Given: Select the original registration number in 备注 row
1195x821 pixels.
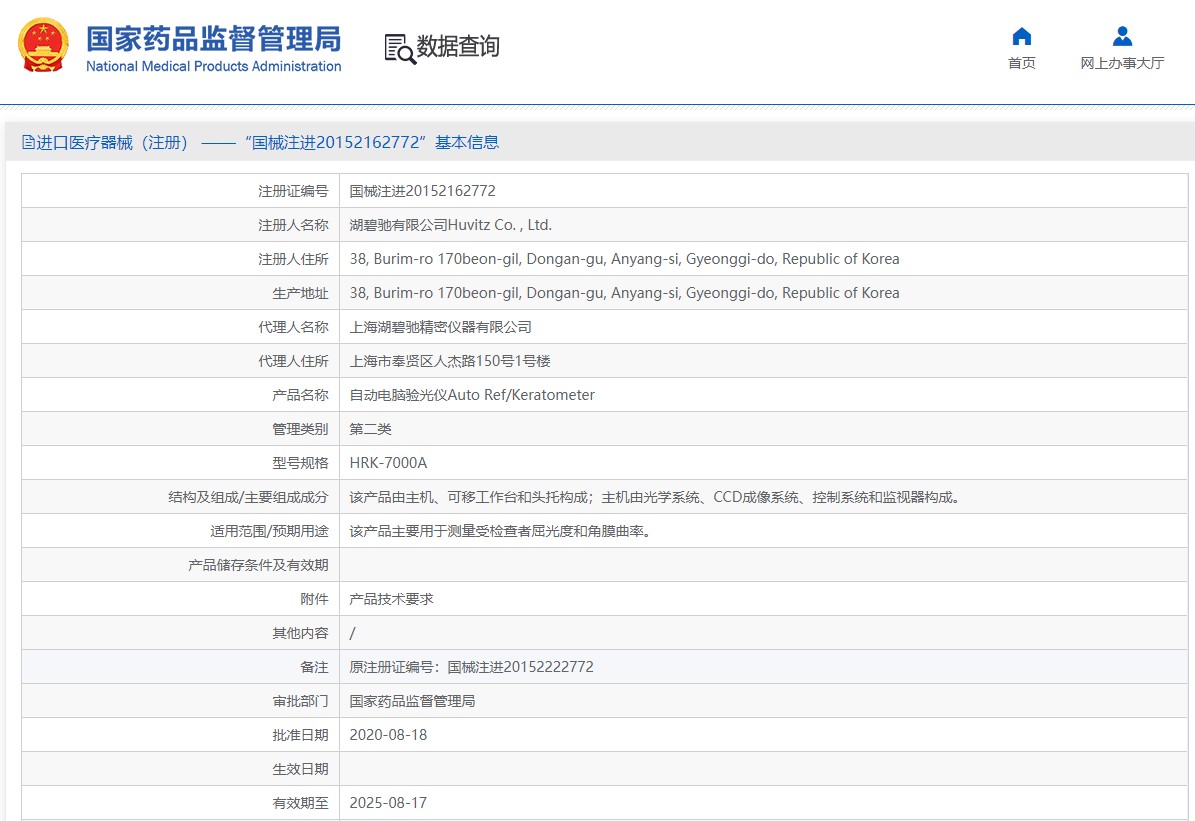Looking at the screenshot, I should (471, 667).
